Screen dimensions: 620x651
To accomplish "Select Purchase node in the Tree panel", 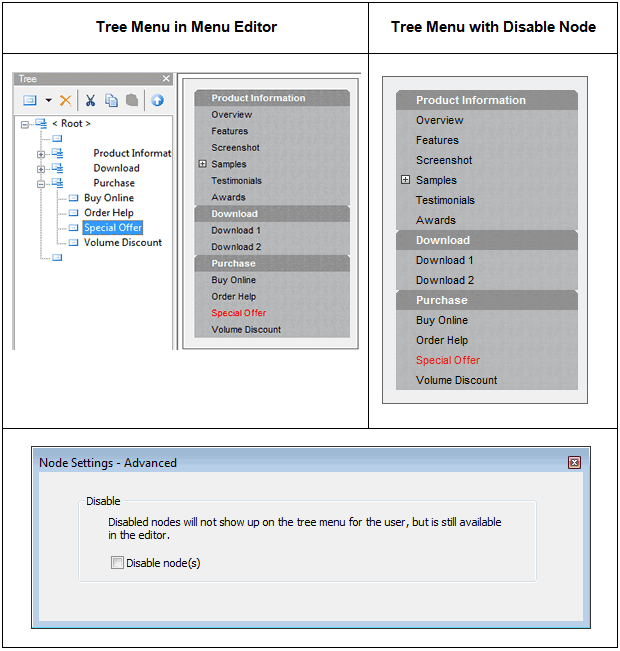I will pos(114,183).
